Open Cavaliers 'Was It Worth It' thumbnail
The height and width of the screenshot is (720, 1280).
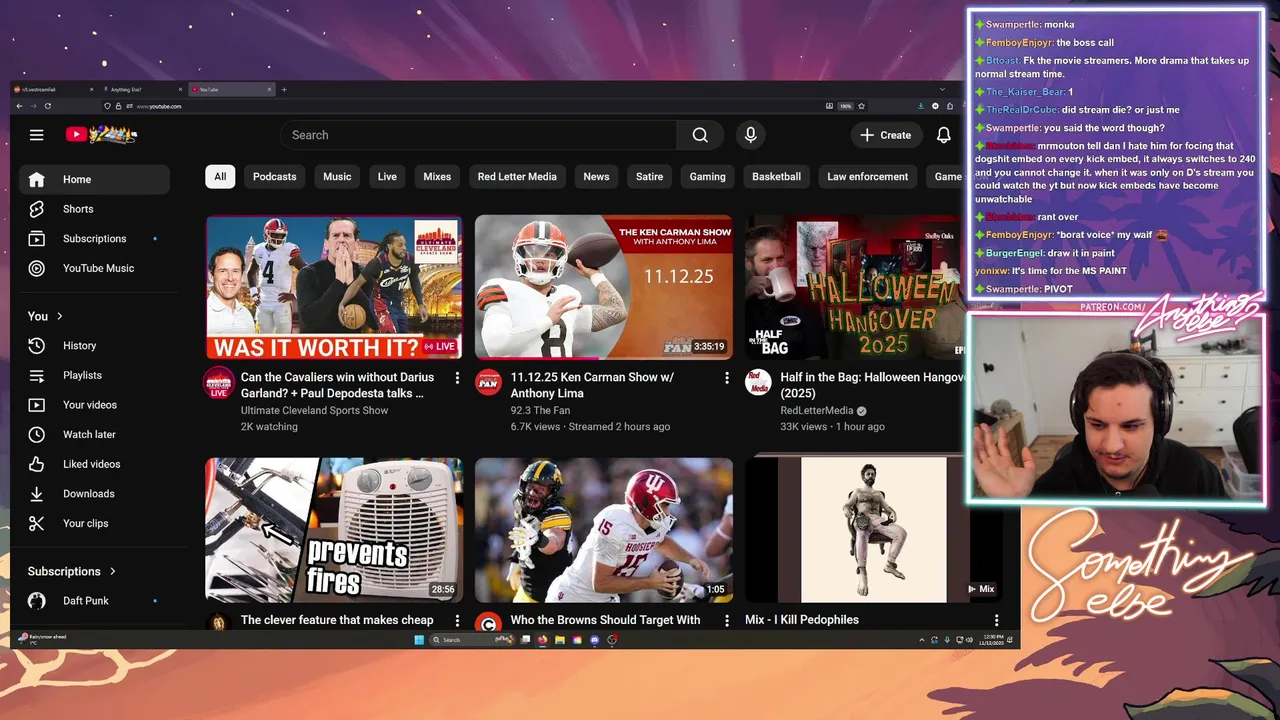pyautogui.click(x=334, y=287)
